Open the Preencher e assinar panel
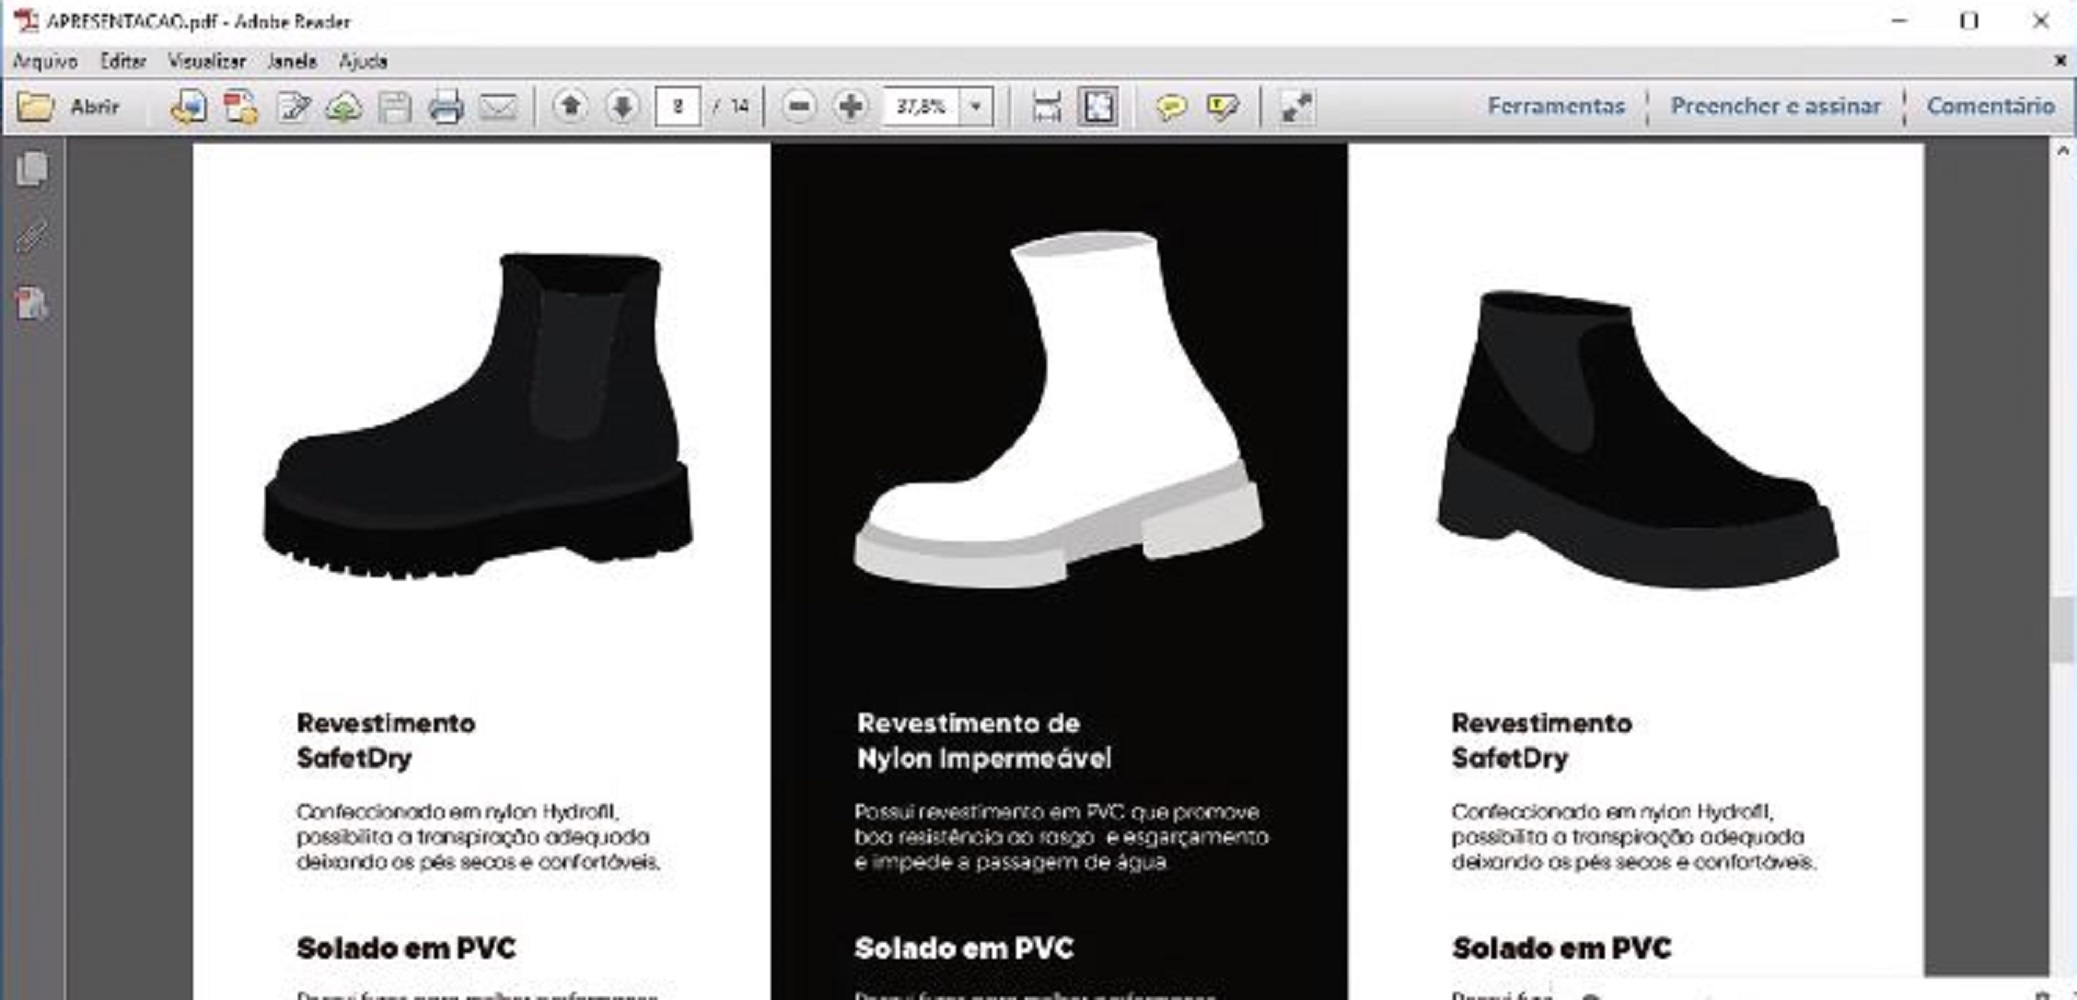Viewport: 2077px width, 1000px height. (1775, 106)
